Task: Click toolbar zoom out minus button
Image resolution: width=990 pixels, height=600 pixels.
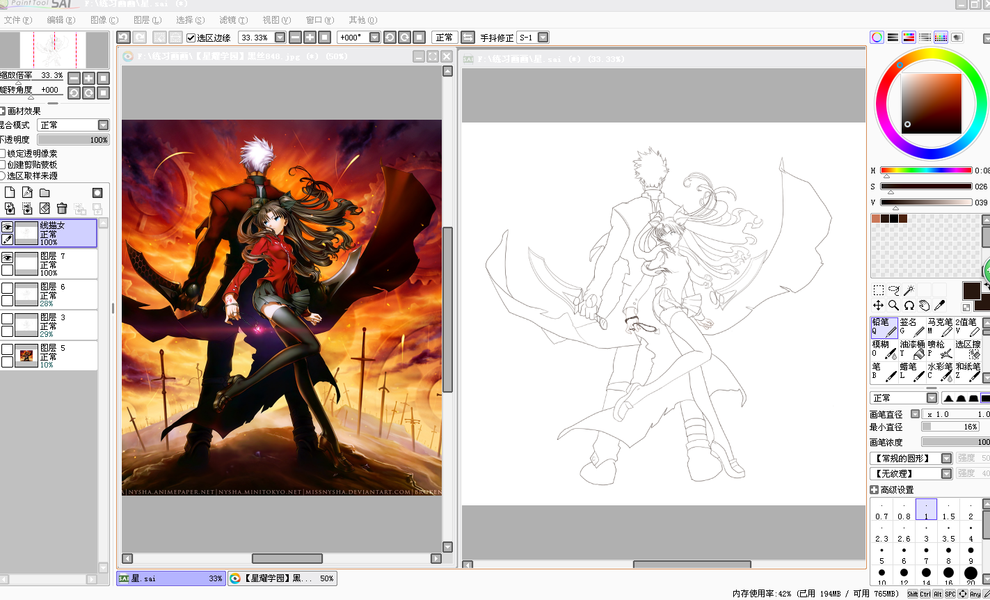Action: coord(295,38)
